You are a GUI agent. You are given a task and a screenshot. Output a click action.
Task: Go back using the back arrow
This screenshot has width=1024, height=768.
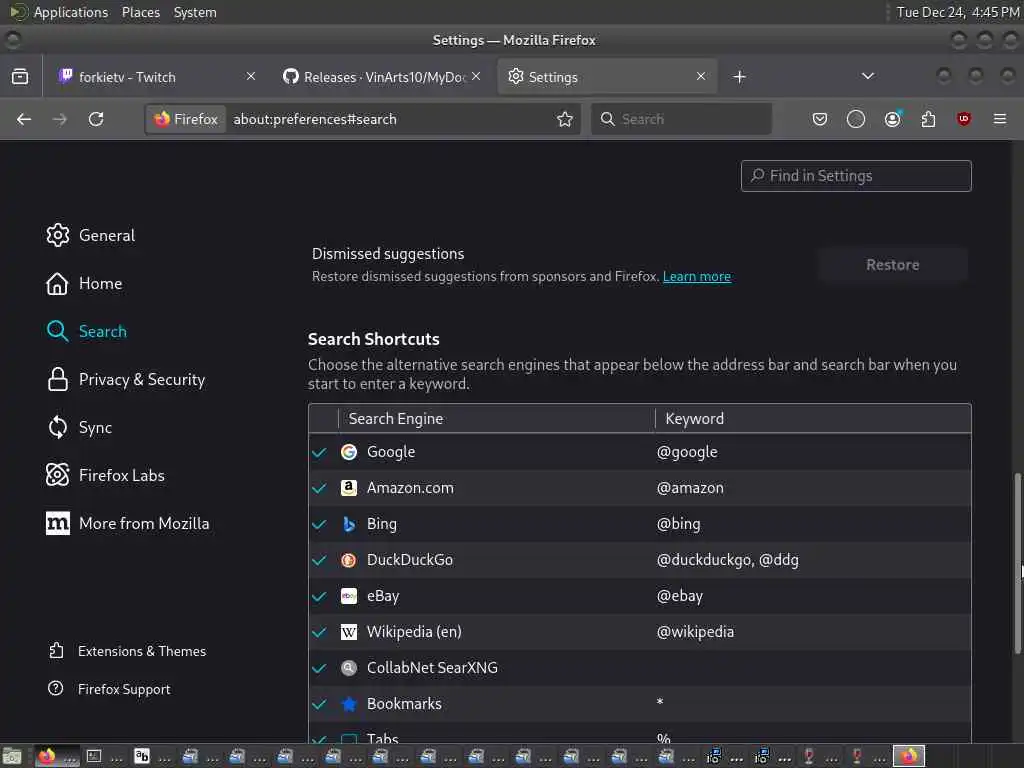click(x=24, y=119)
